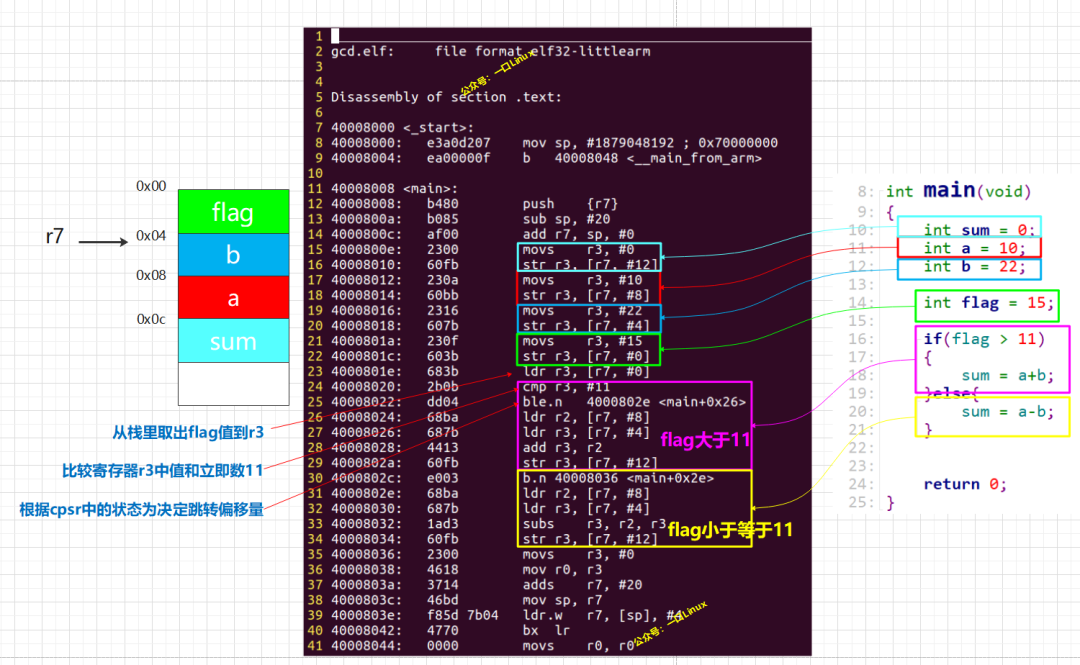Viewport: 1080px width, 665px height.
Task: Click the 'int main(void)' source line
Action: point(959,191)
